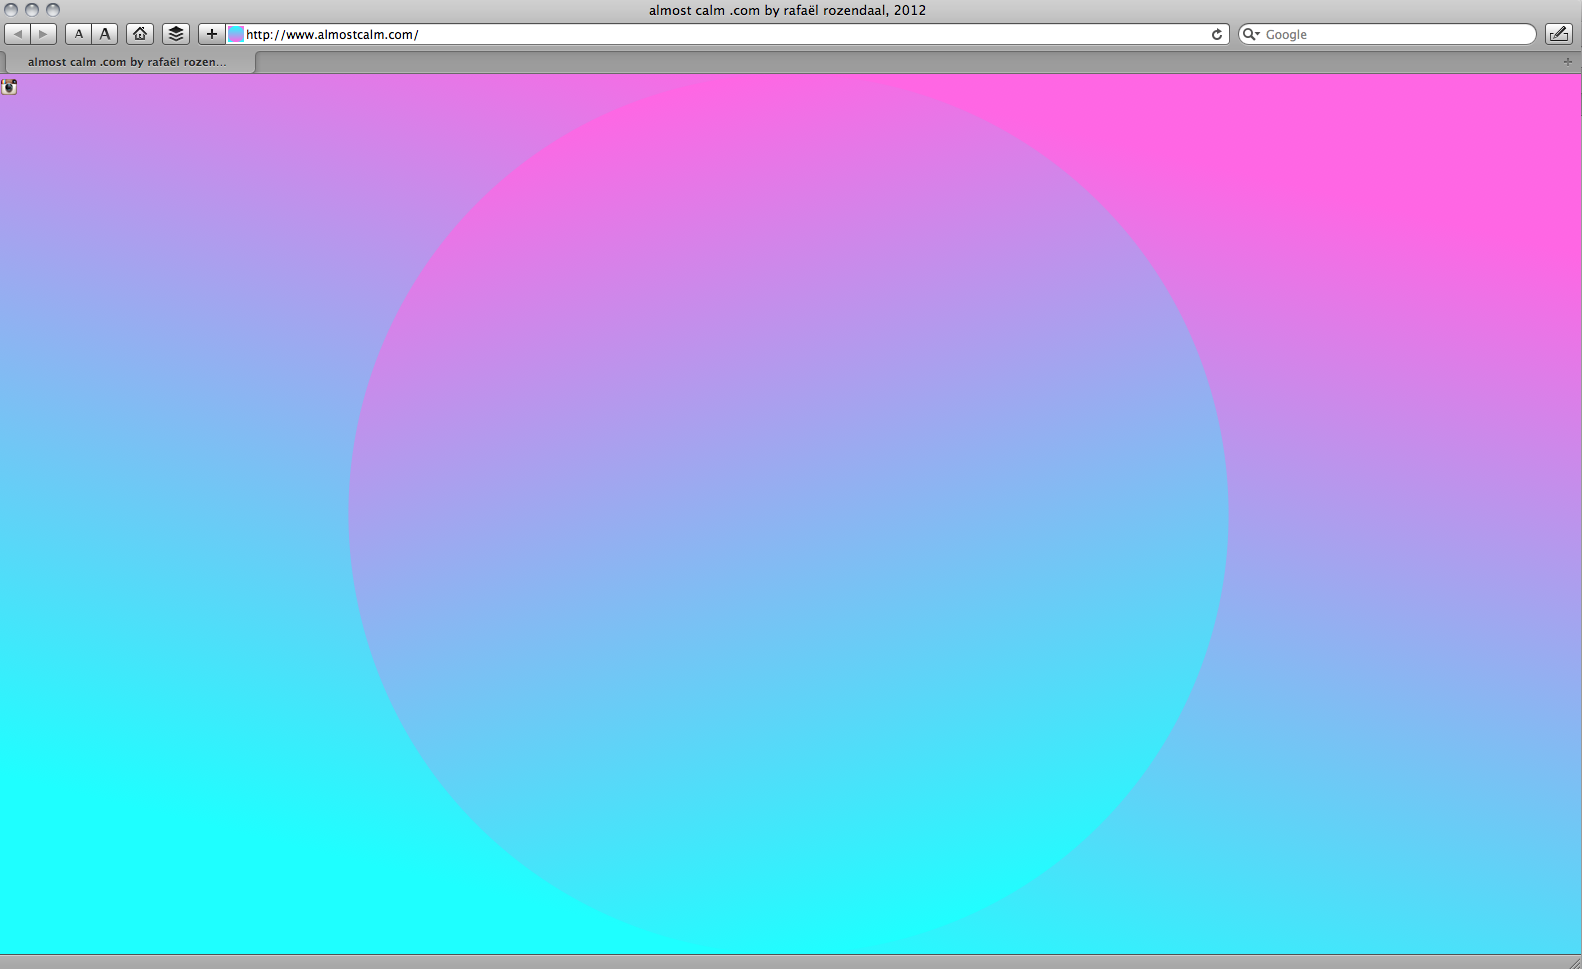The width and height of the screenshot is (1582, 969).
Task: Click the large gradient circle
Action: coord(788,514)
